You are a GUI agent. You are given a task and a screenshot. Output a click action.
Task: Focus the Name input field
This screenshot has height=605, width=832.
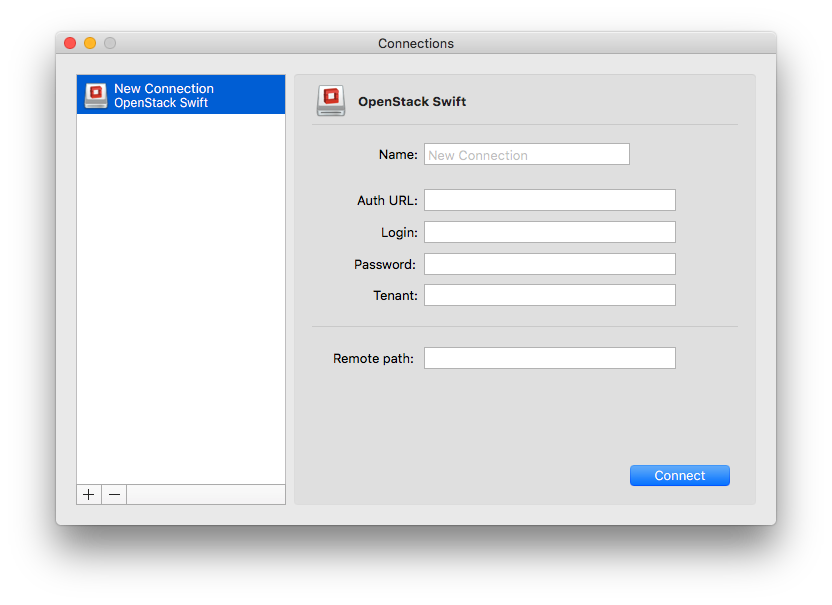click(526, 154)
